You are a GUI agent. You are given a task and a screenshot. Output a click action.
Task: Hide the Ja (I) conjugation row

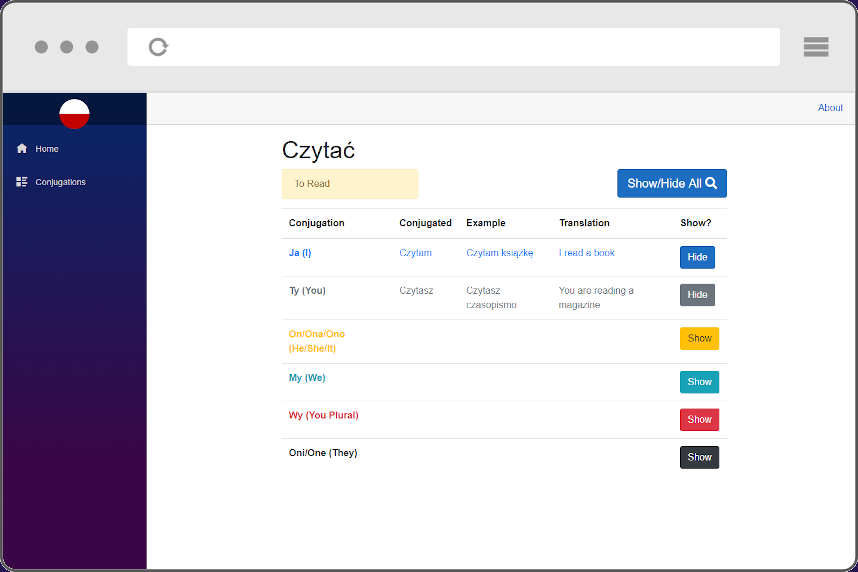[x=697, y=257]
